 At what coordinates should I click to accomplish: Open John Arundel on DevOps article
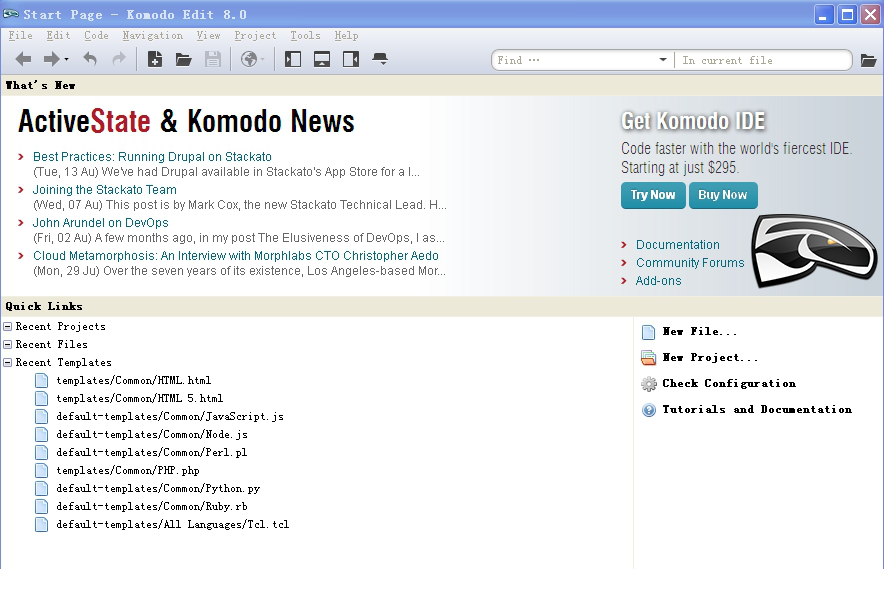coord(100,223)
